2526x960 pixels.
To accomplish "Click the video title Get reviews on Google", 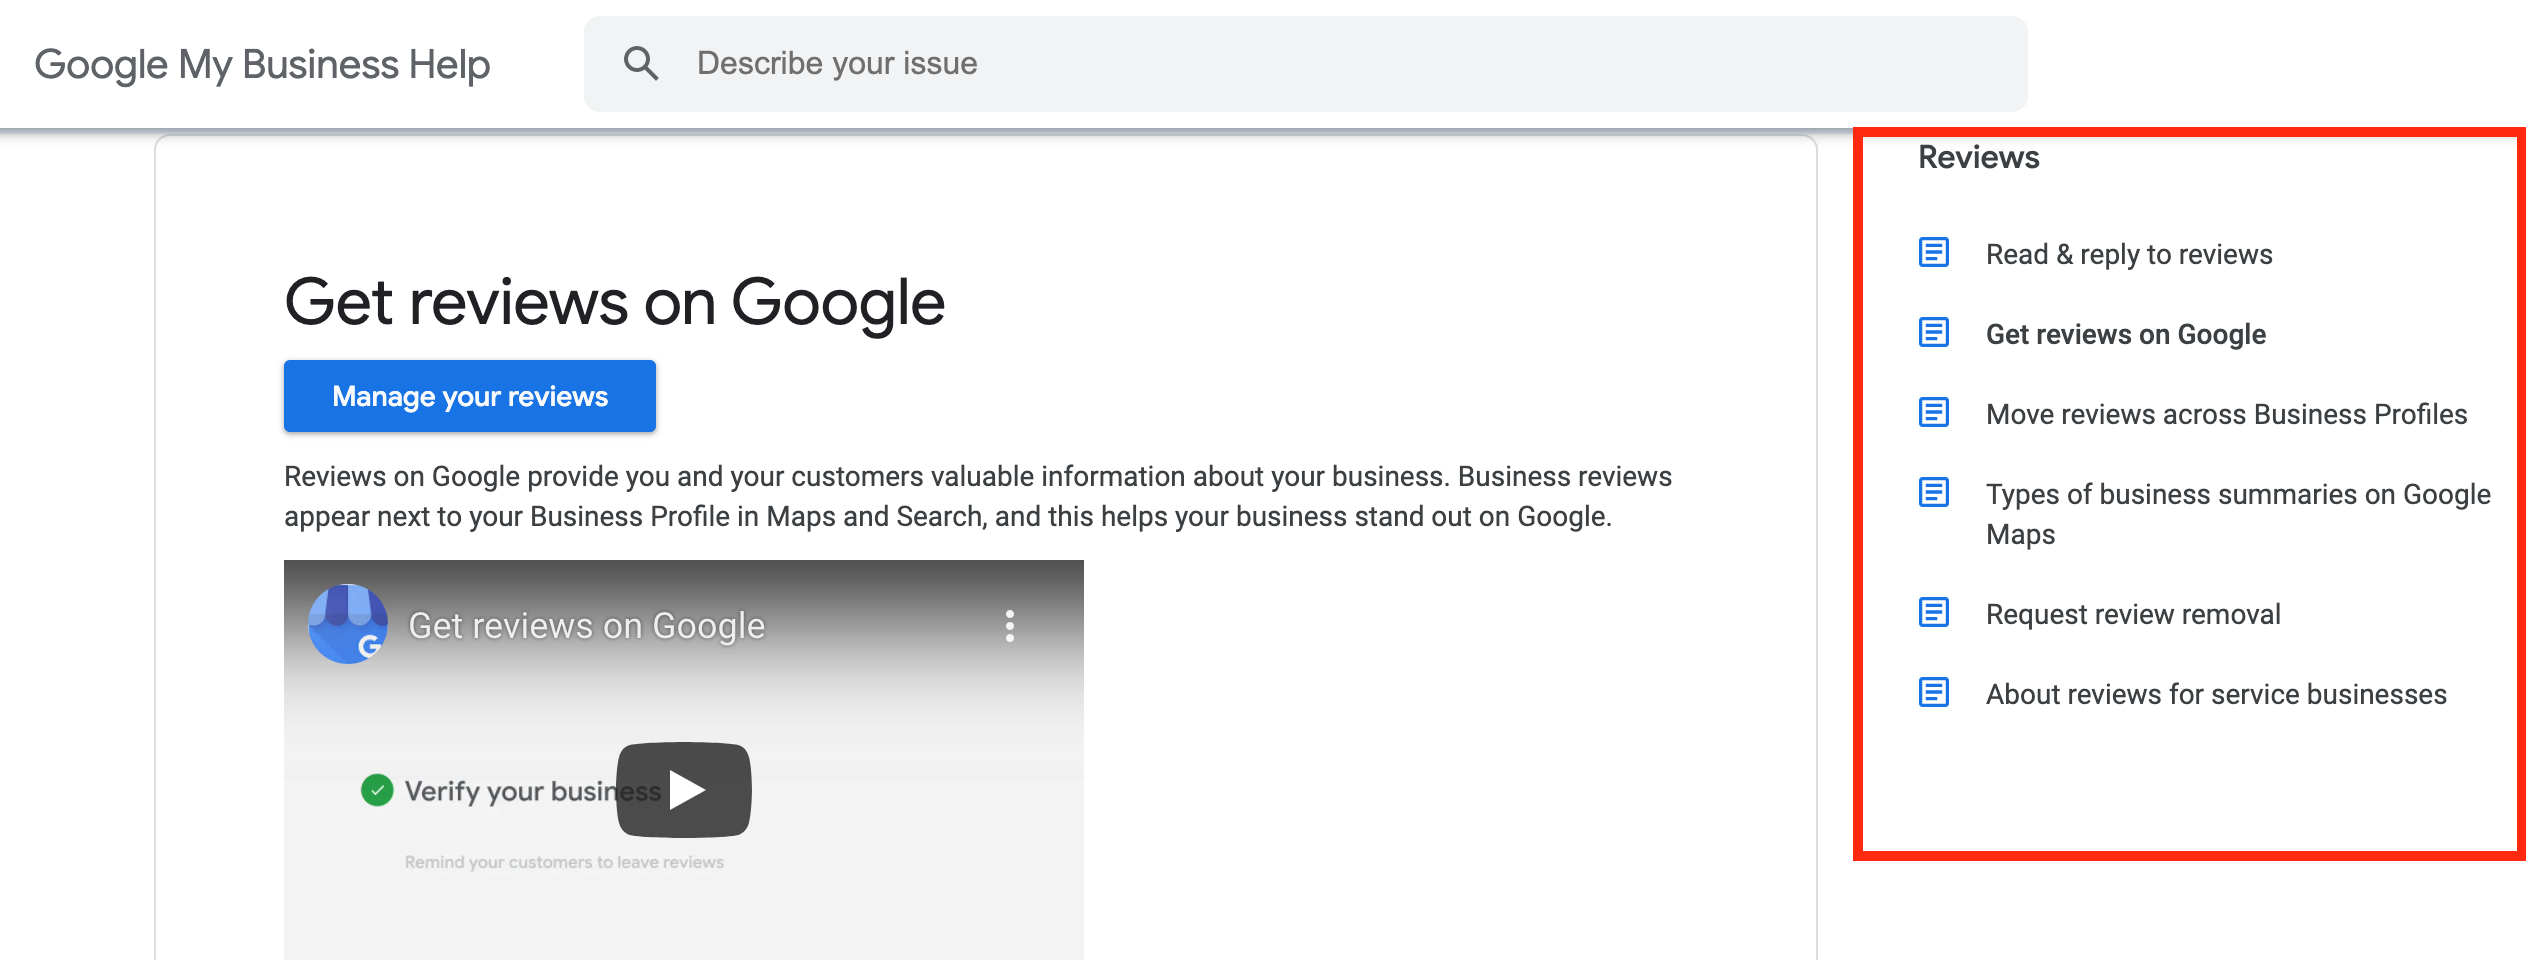I will point(587,626).
